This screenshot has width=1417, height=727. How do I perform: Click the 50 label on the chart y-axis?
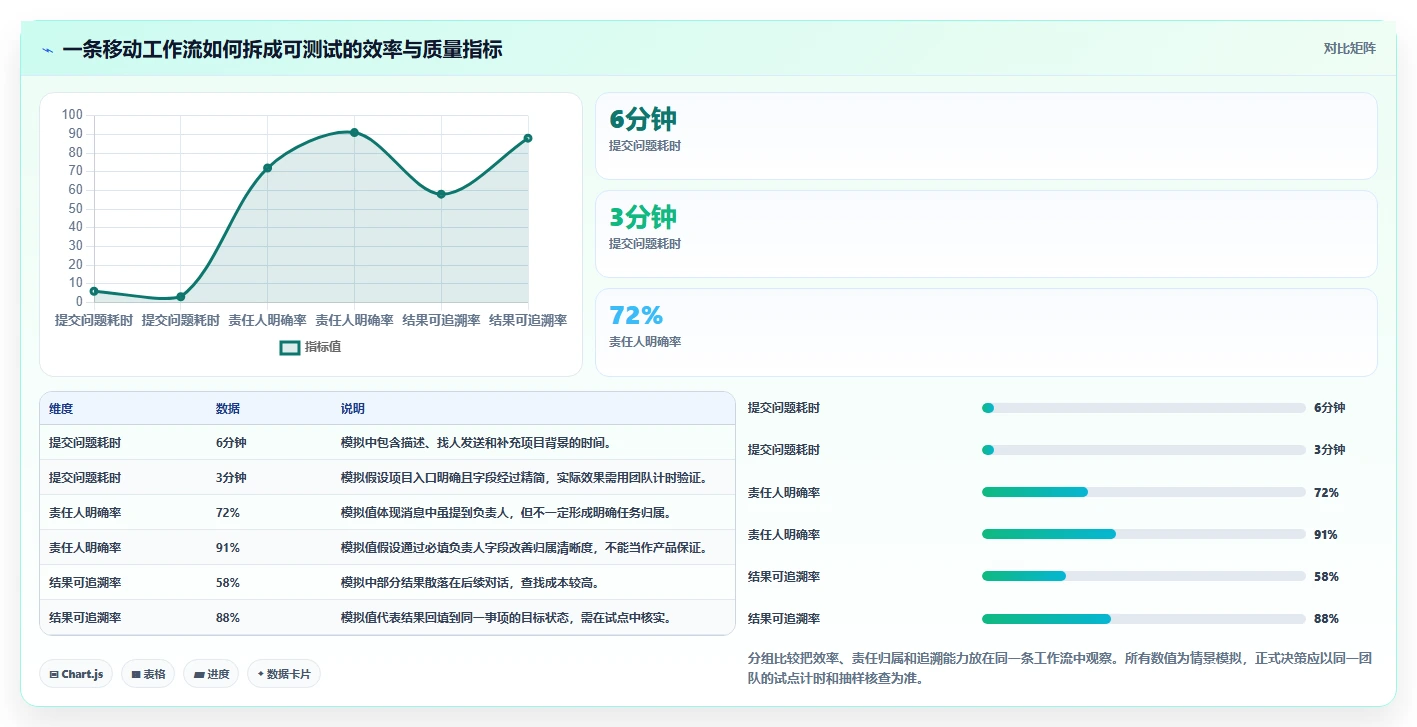pyautogui.click(x=76, y=208)
